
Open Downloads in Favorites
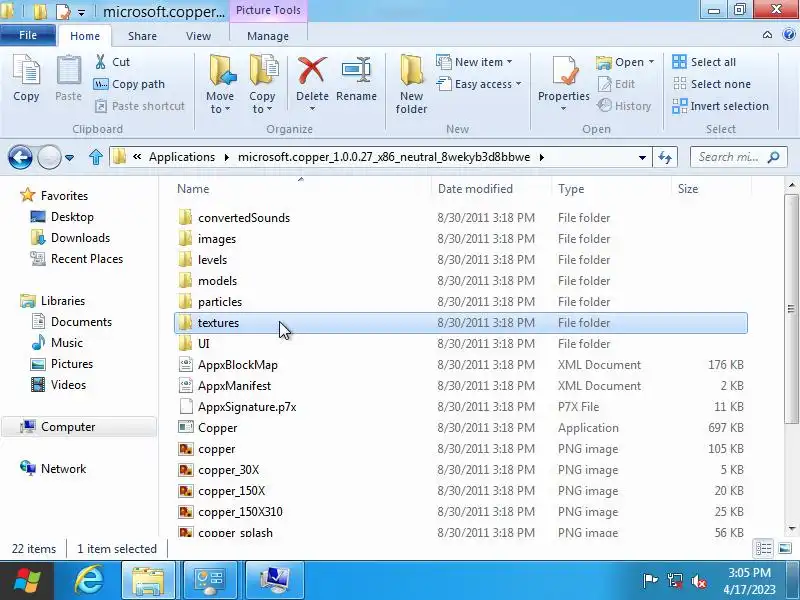coord(70,238)
